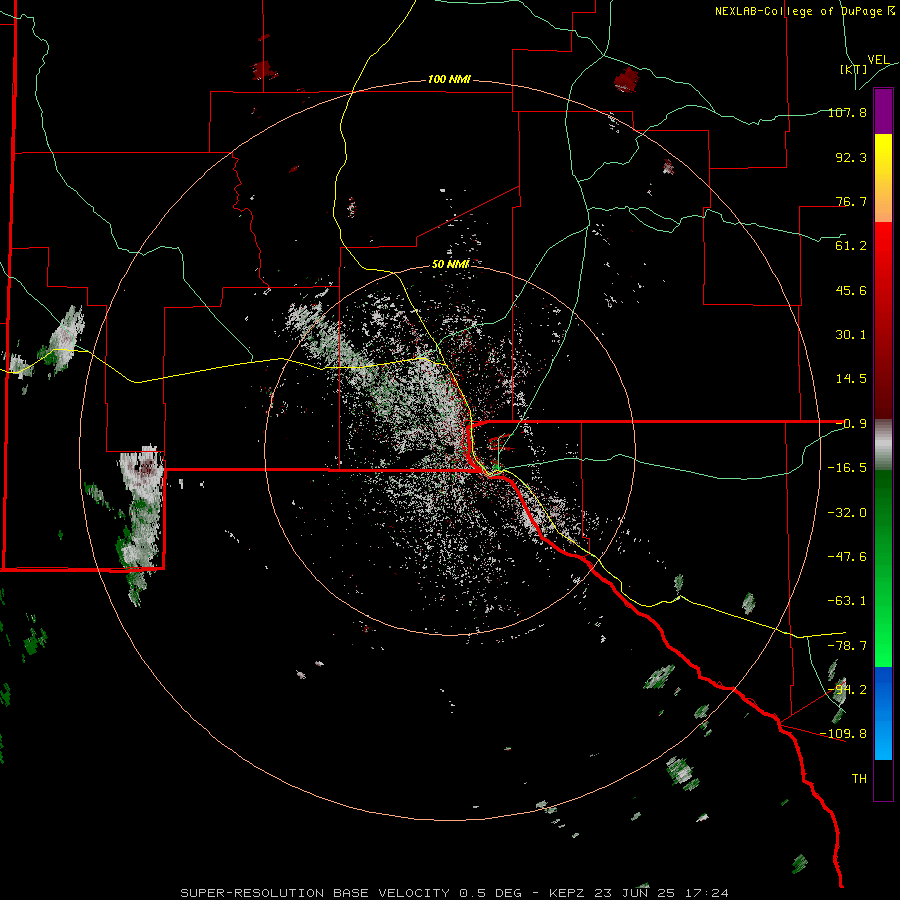Screen dimensions: 900x900
Task: Select the 107.8 scale value
Action: pyautogui.click(x=847, y=112)
